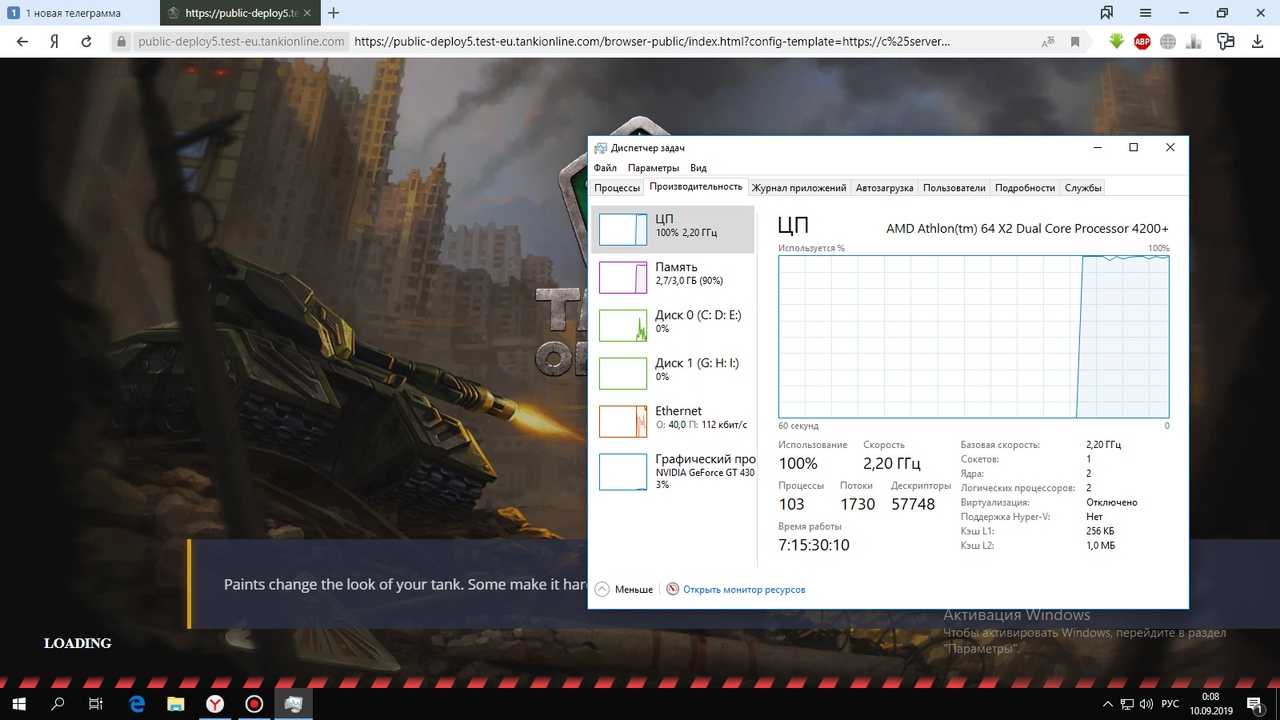Screen dimensions: 1280x720
Task: Switch to the Процессы tab
Action: [x=617, y=188]
